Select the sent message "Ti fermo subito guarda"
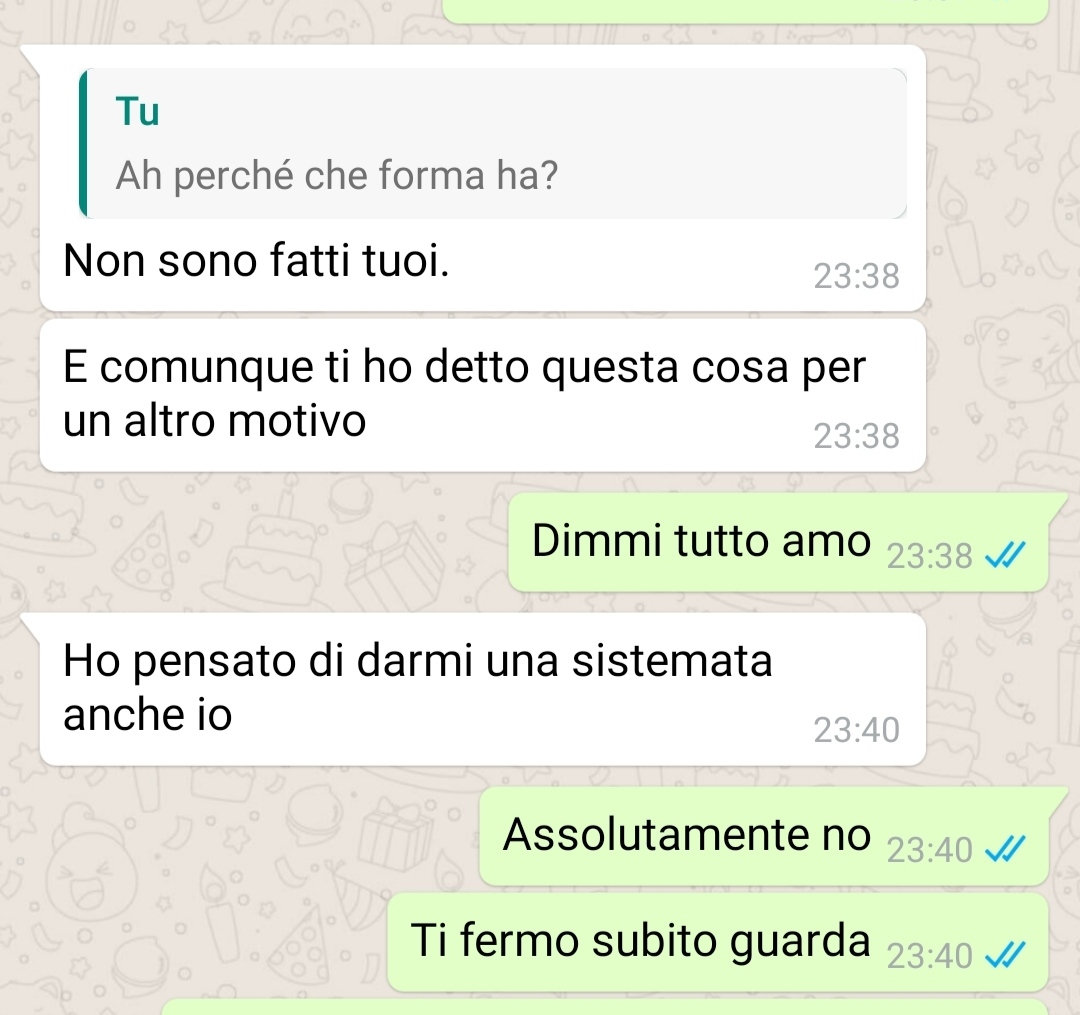 point(718,942)
